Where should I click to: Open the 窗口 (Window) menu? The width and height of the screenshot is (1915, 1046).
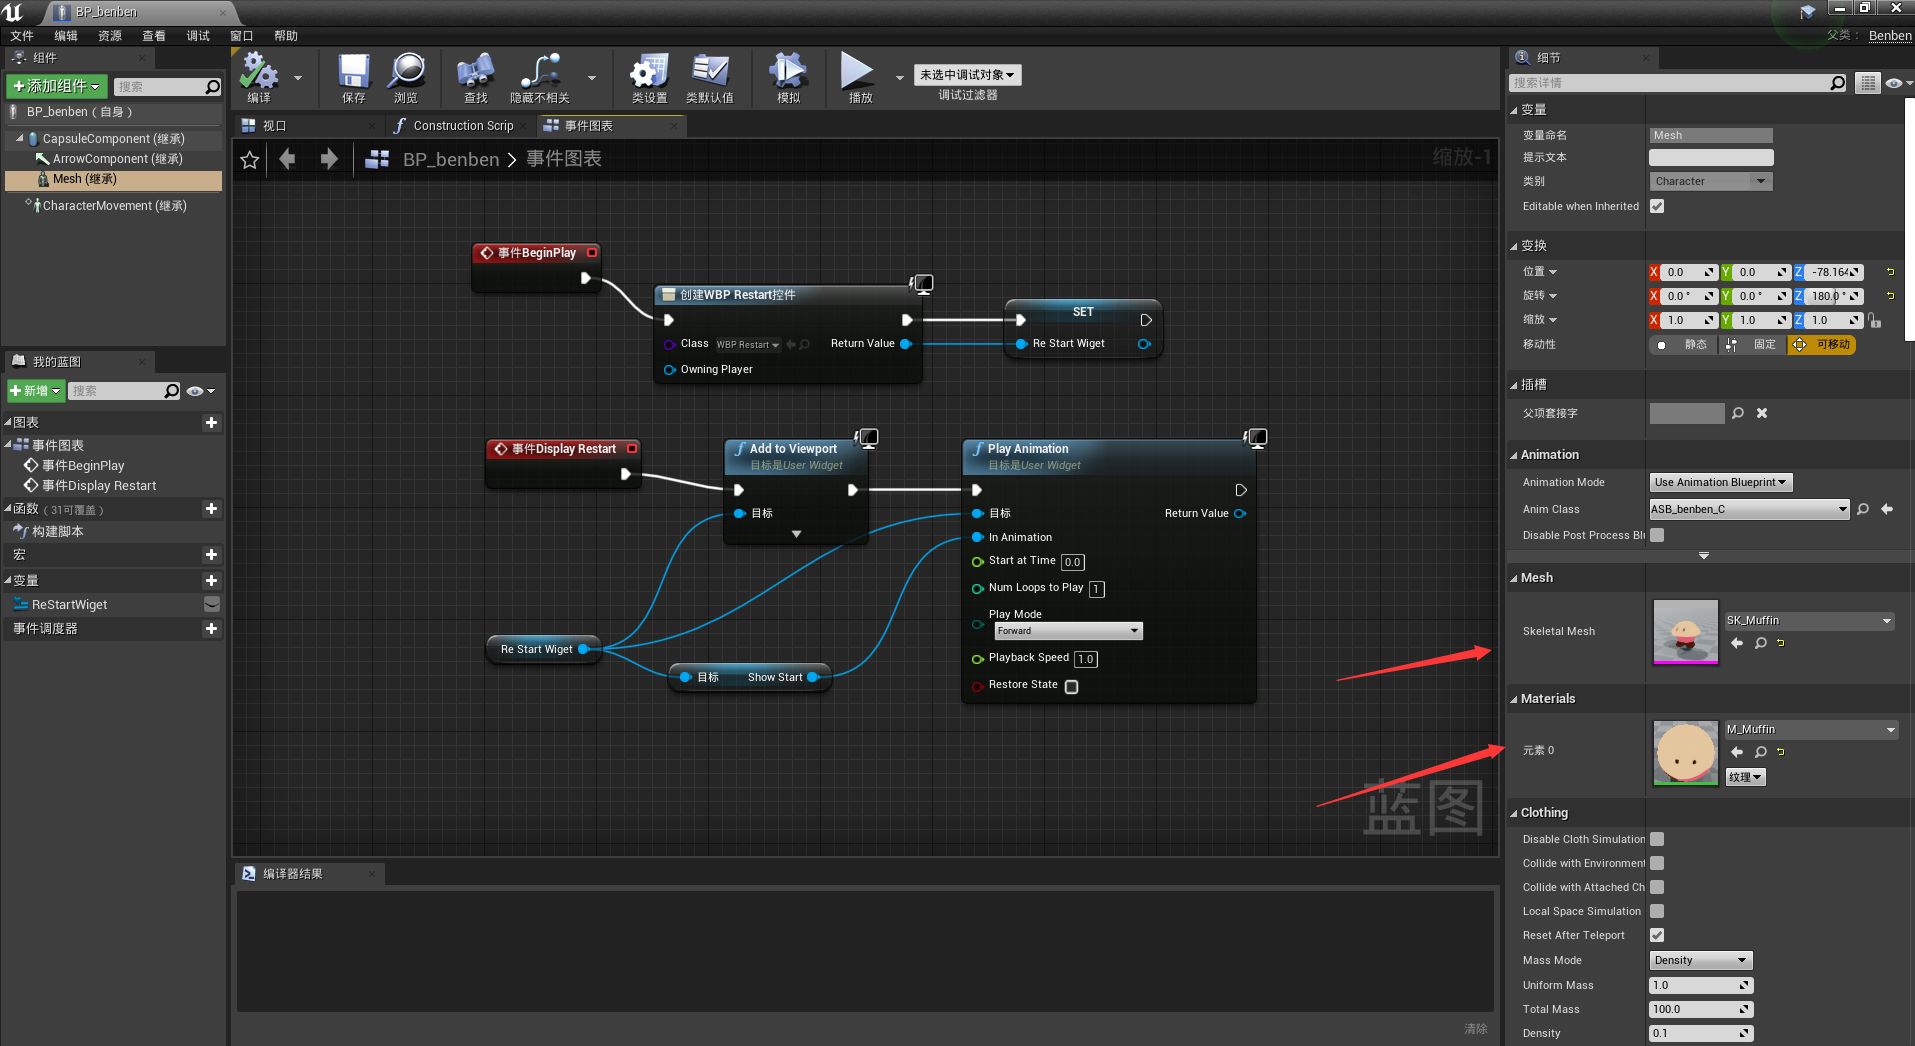point(241,36)
